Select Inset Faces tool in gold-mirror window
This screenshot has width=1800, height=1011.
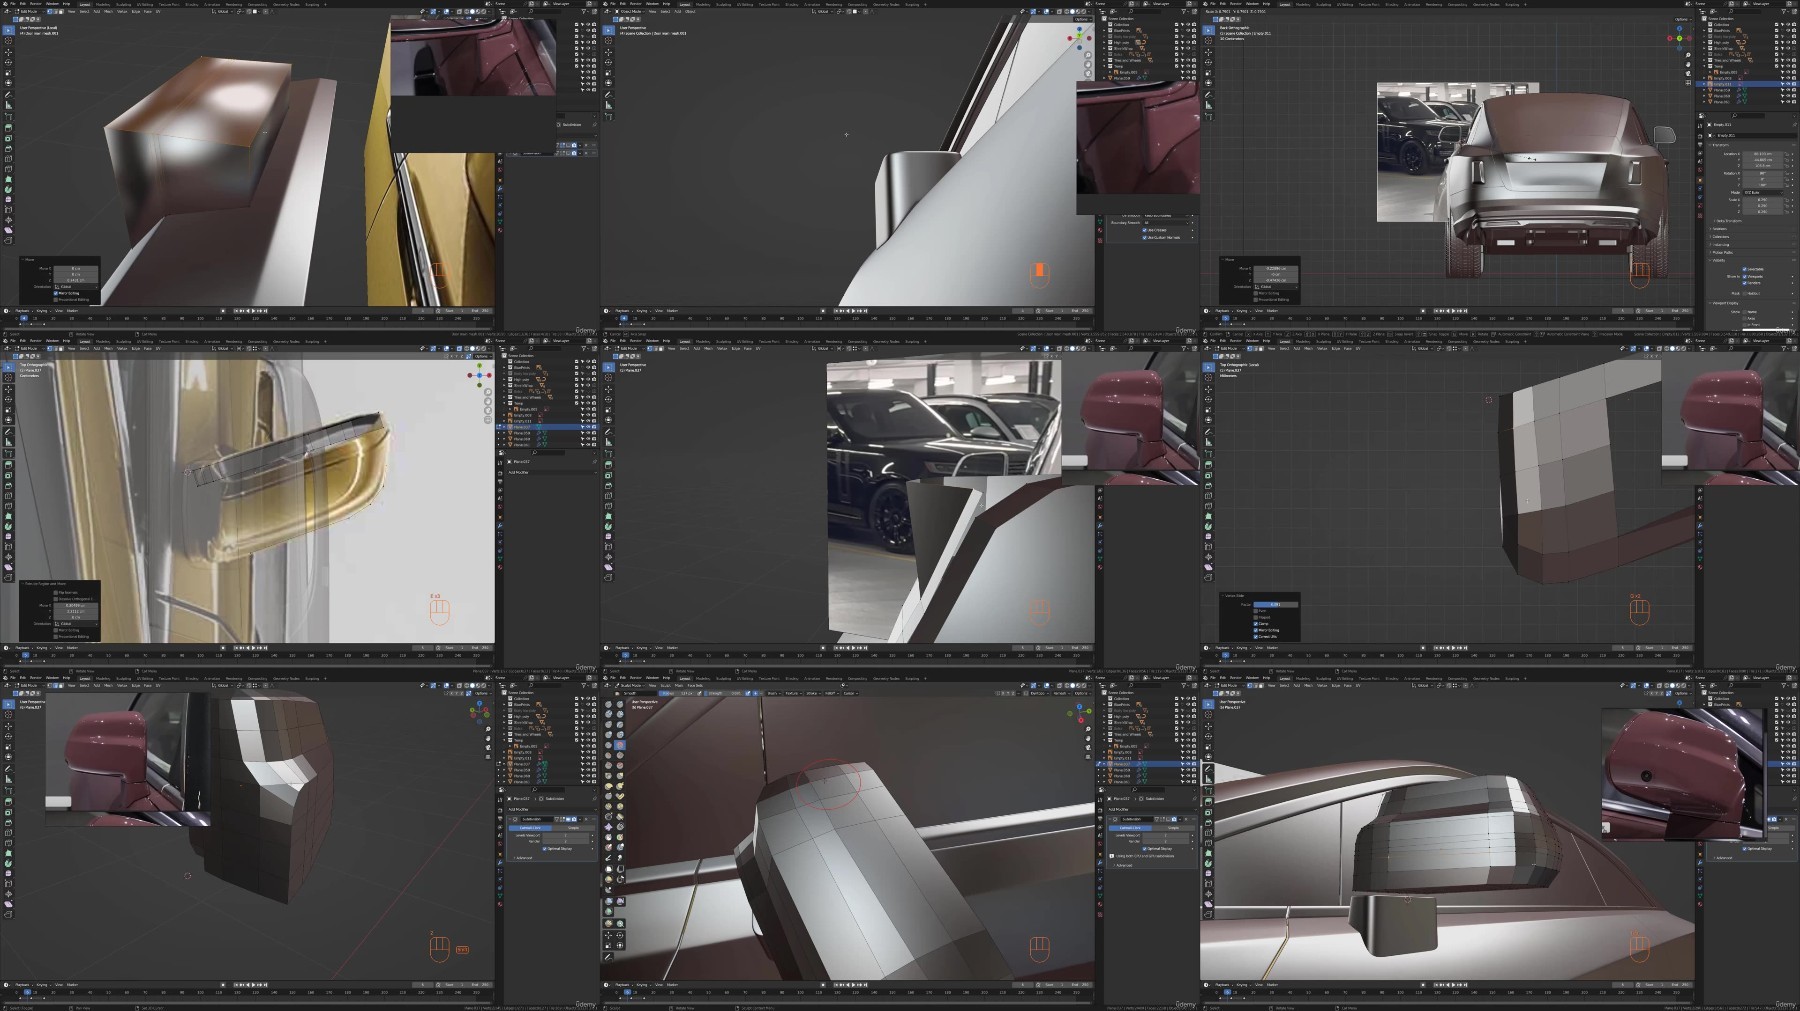[8, 475]
